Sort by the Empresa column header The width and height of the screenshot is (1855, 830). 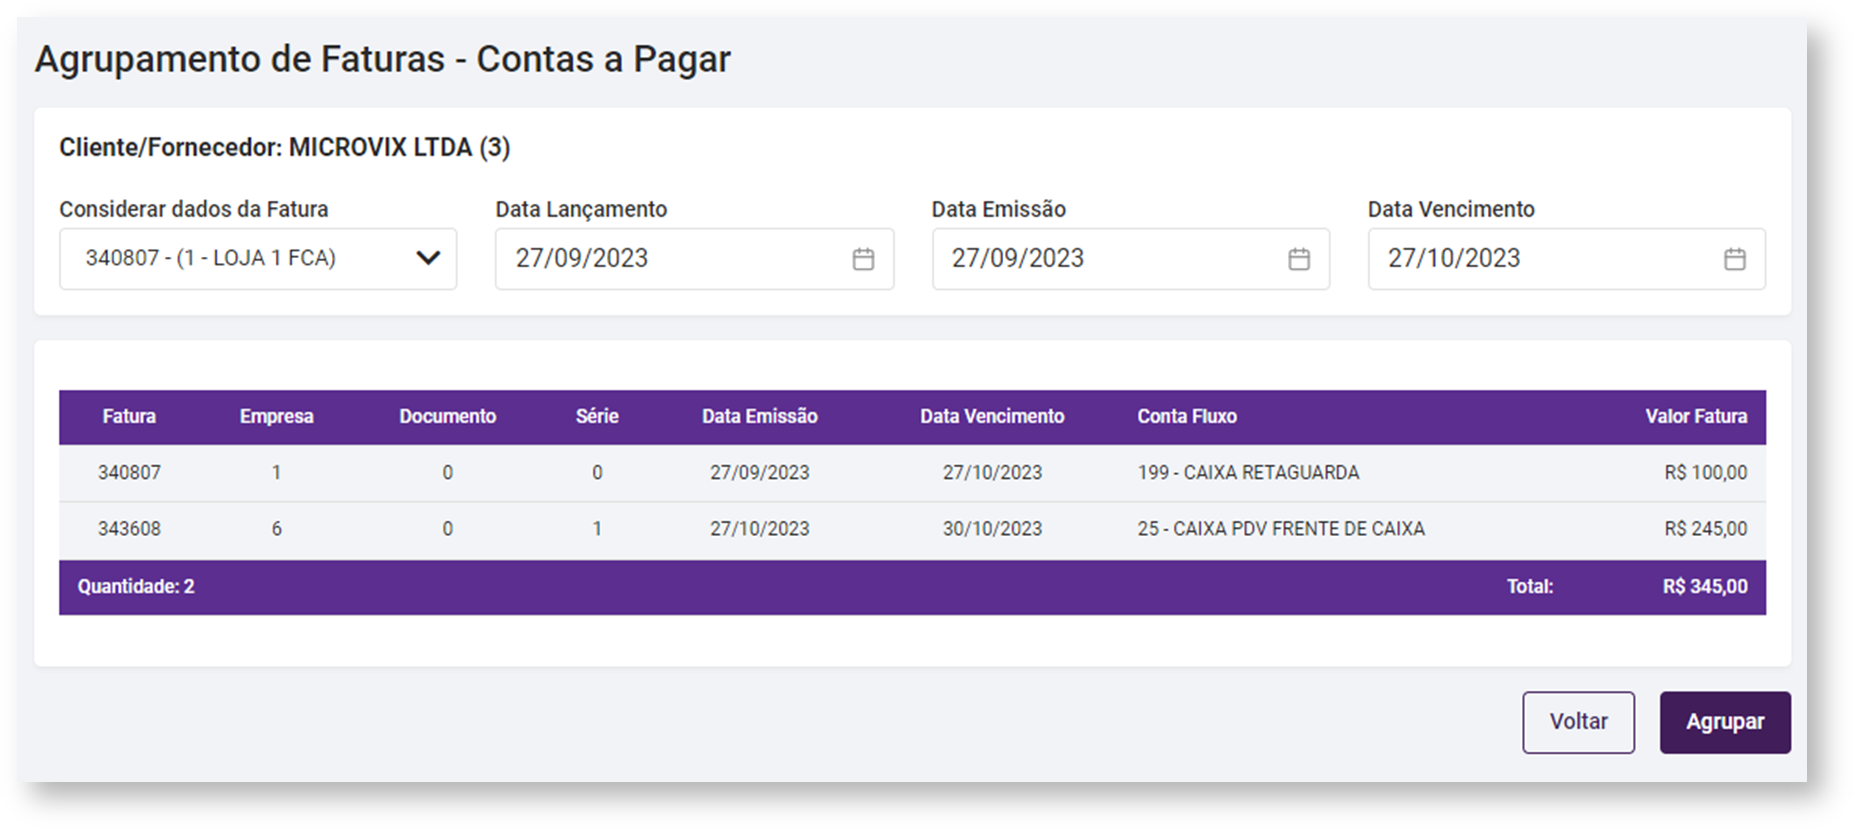(276, 417)
